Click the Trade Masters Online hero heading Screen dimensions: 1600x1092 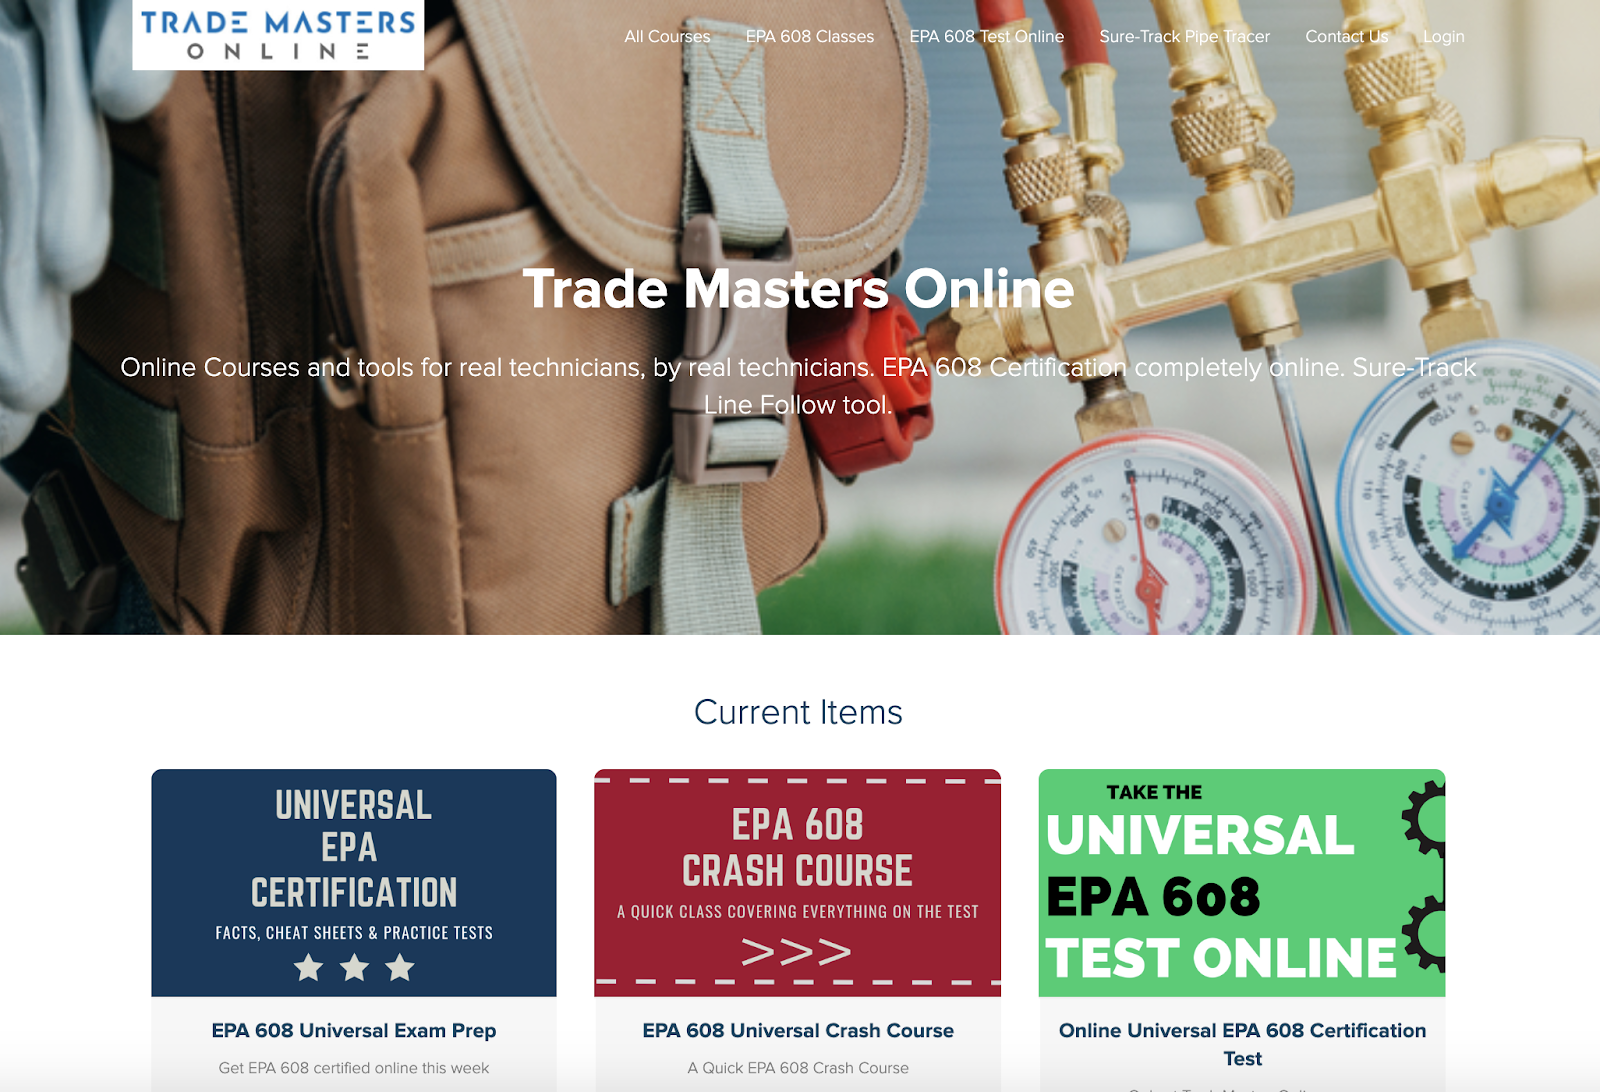798,289
